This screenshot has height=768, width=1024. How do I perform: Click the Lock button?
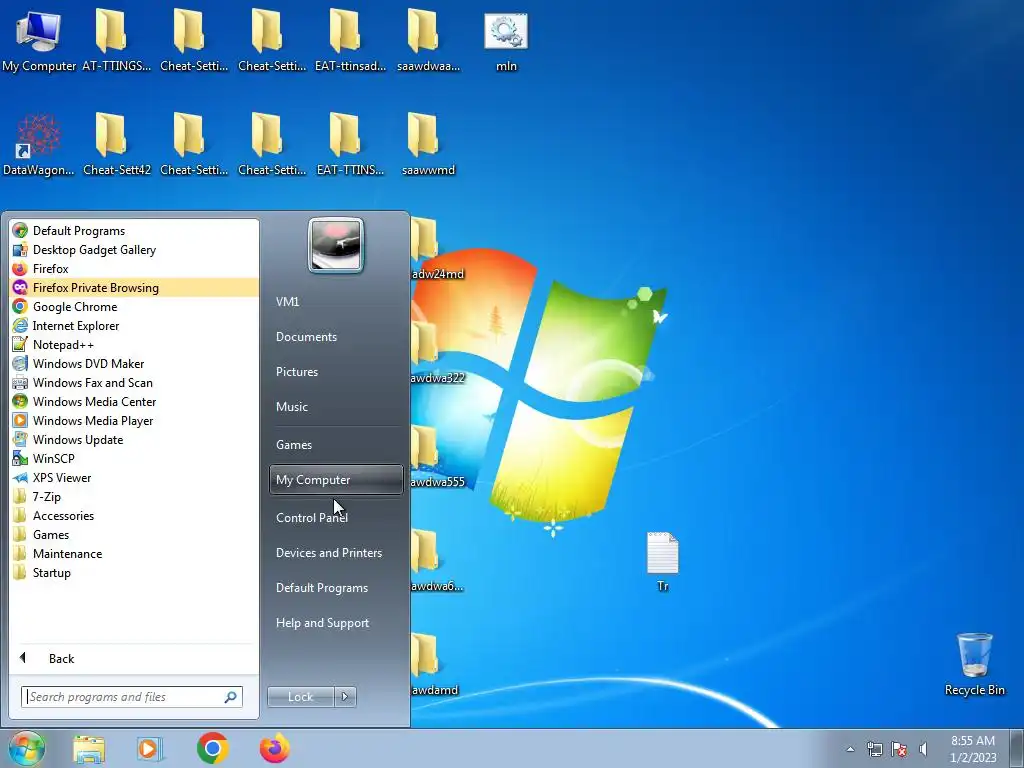301,697
